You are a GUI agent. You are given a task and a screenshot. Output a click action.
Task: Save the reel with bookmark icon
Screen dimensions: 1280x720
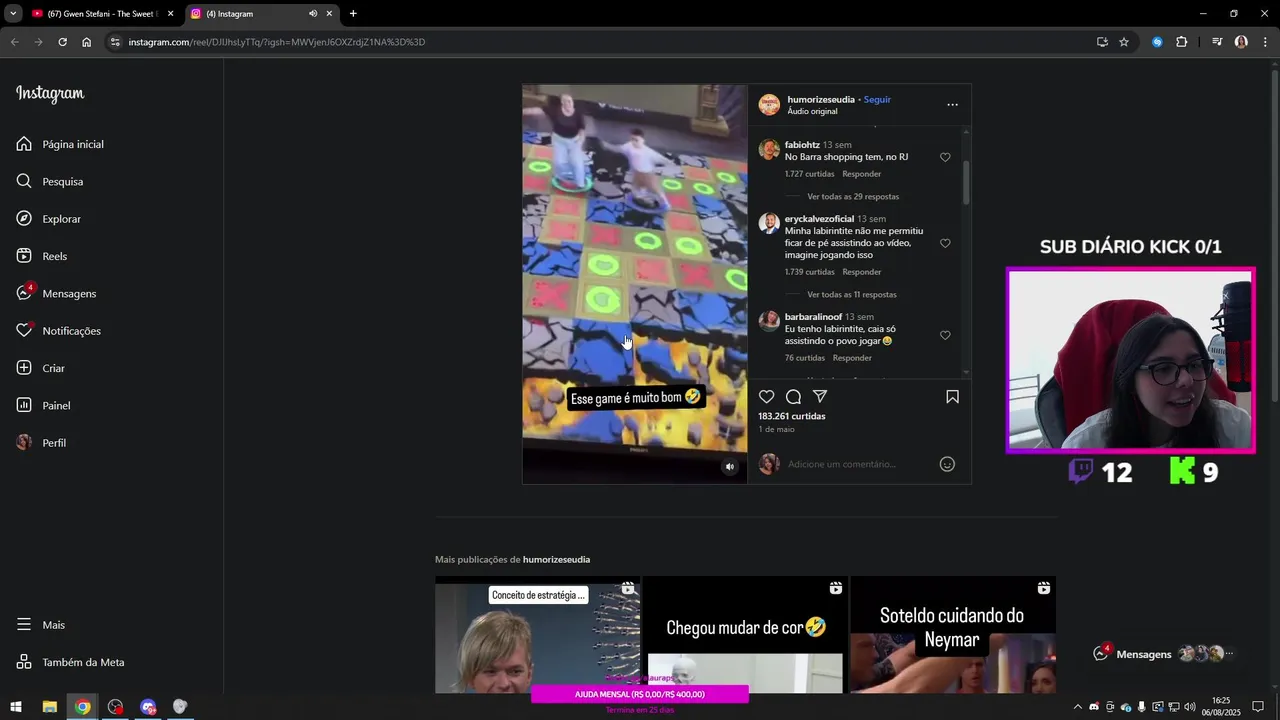[x=952, y=397]
